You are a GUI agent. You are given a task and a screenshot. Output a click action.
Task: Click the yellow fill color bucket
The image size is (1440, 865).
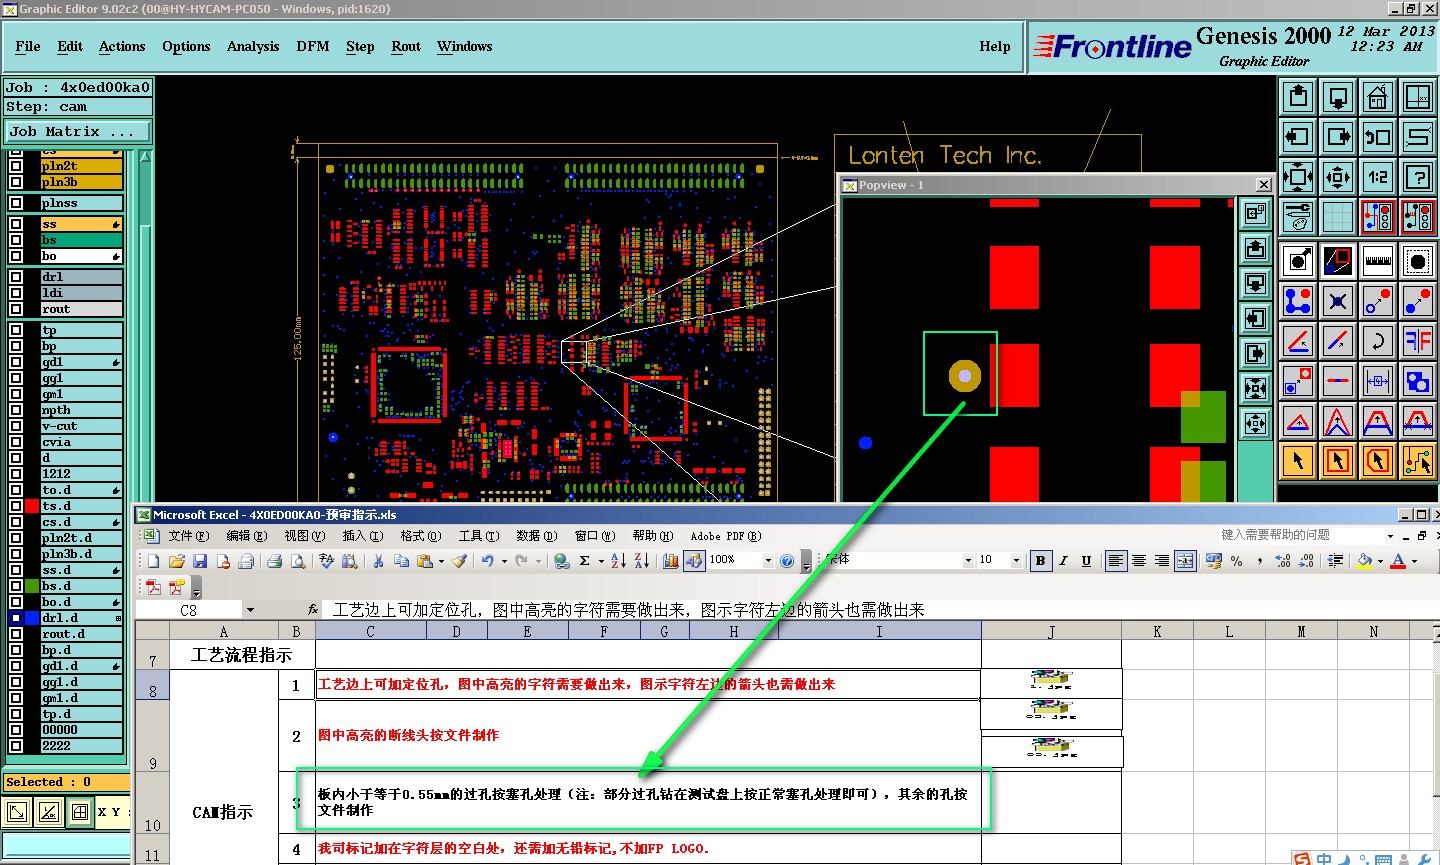click(1365, 561)
